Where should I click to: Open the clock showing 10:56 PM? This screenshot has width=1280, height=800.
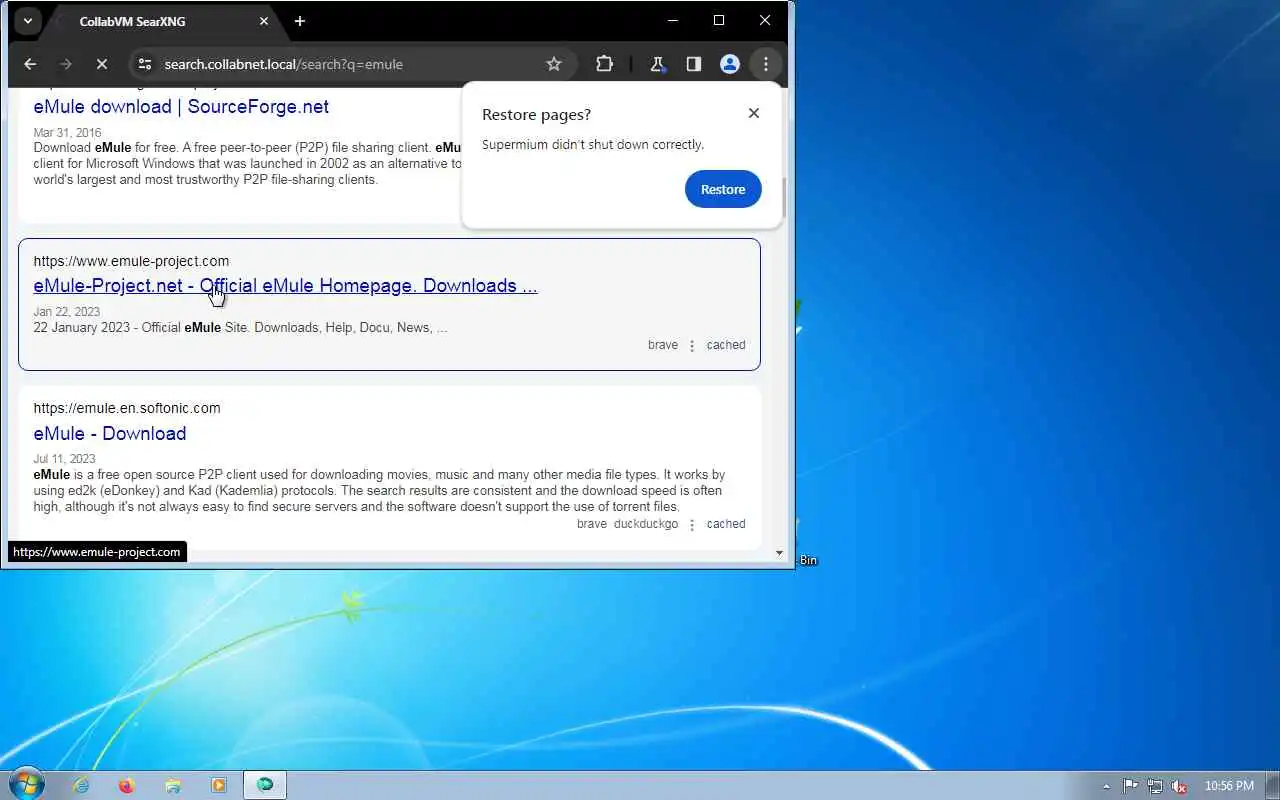pos(1229,786)
